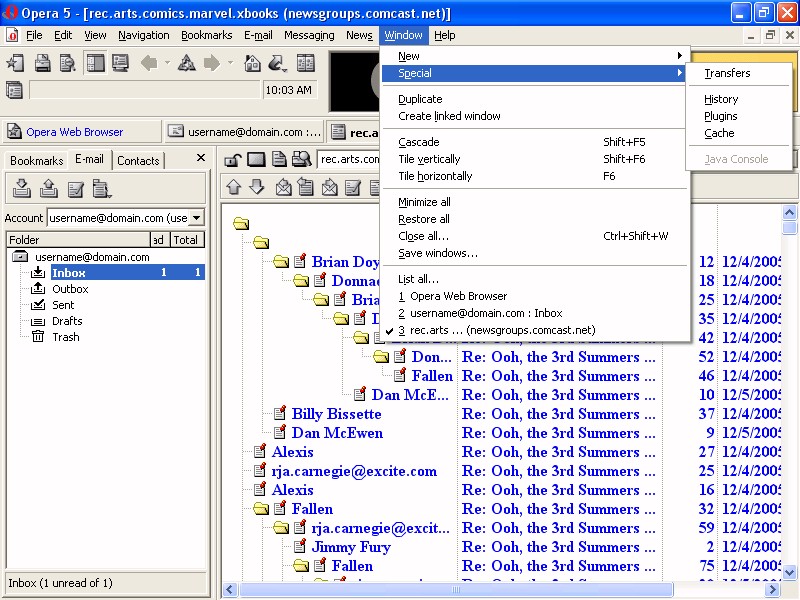Open the File menu
Image resolution: width=800 pixels, height=600 pixels.
[x=34, y=35]
